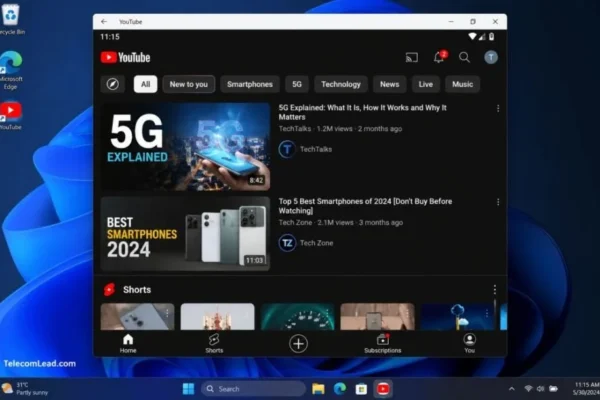This screenshot has height=400, width=600.
Task: Play the 5G Explained video thumbnail
Action: [186, 147]
